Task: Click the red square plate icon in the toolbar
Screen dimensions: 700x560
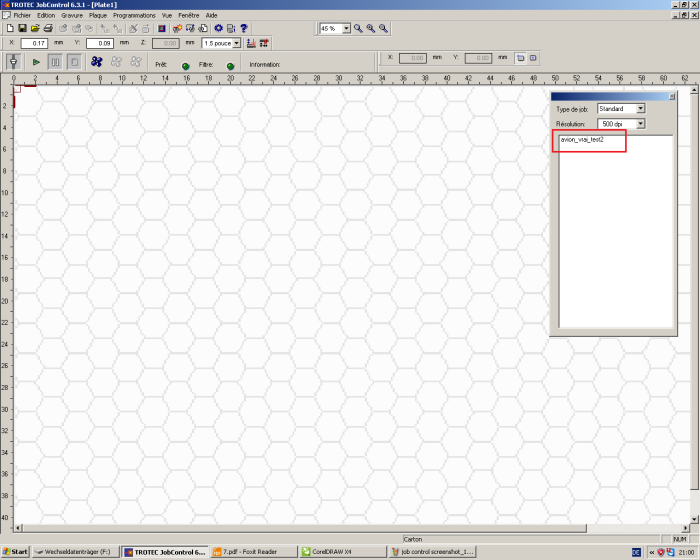Action: click(162, 28)
